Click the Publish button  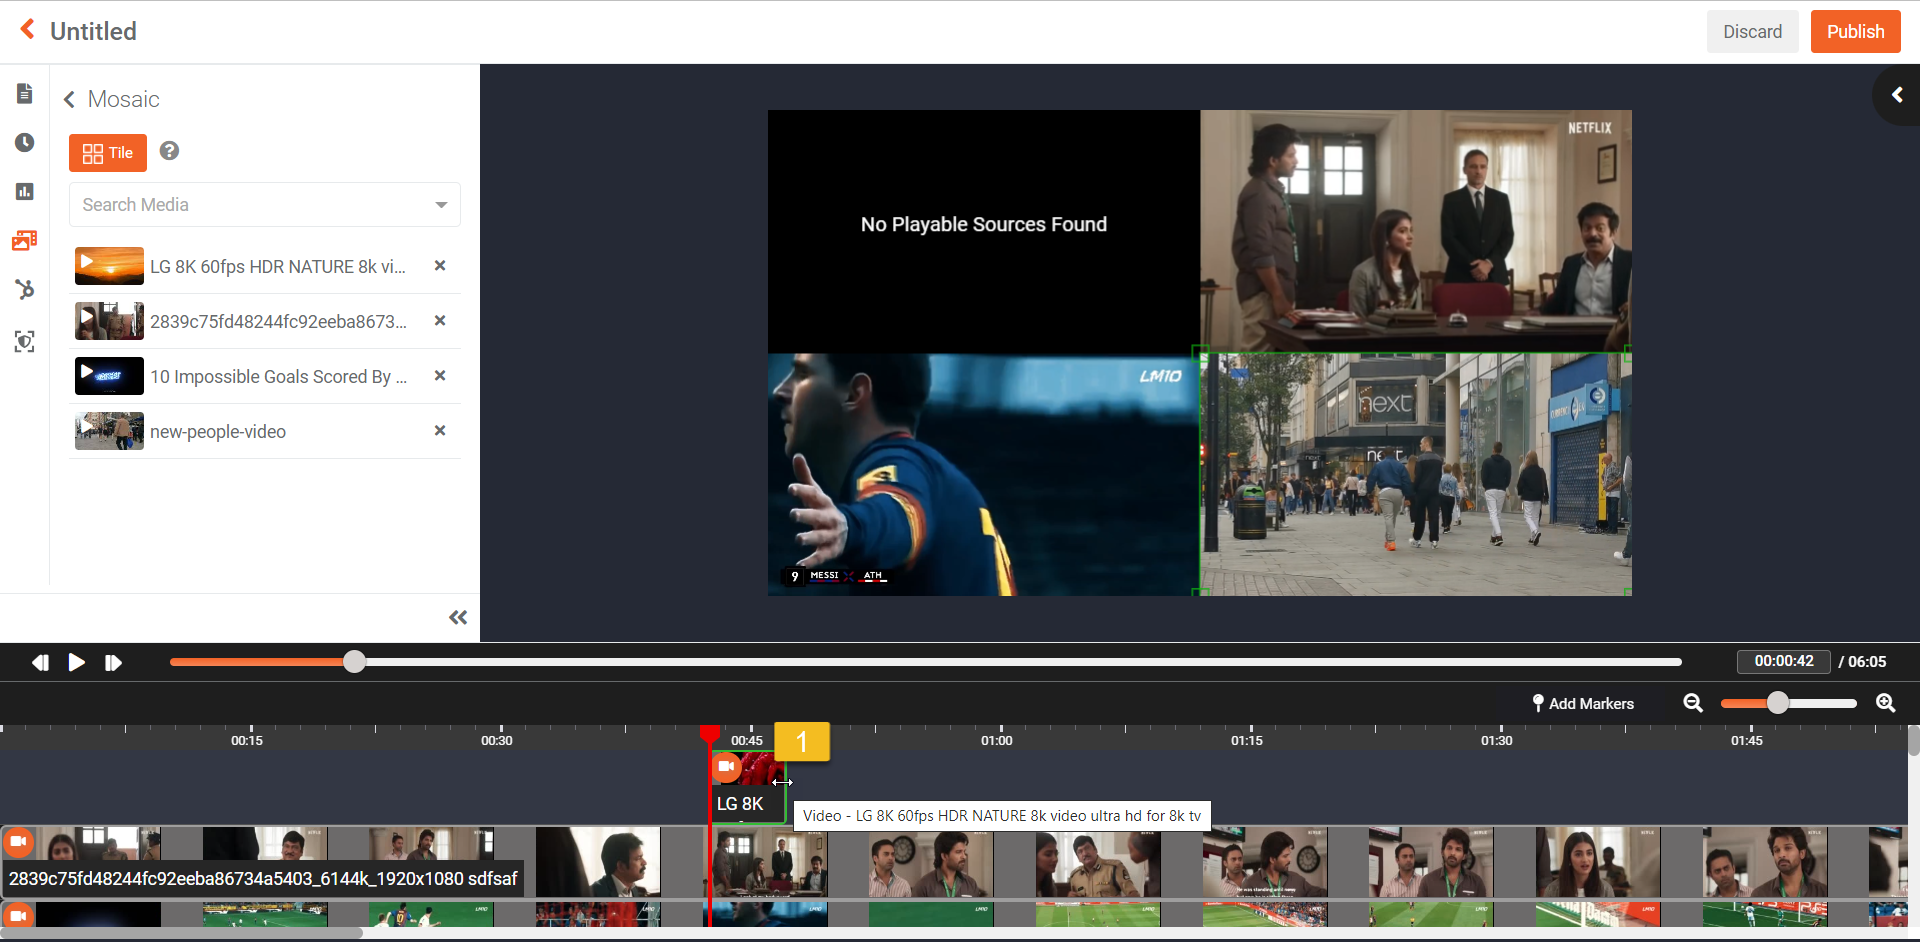[1855, 32]
